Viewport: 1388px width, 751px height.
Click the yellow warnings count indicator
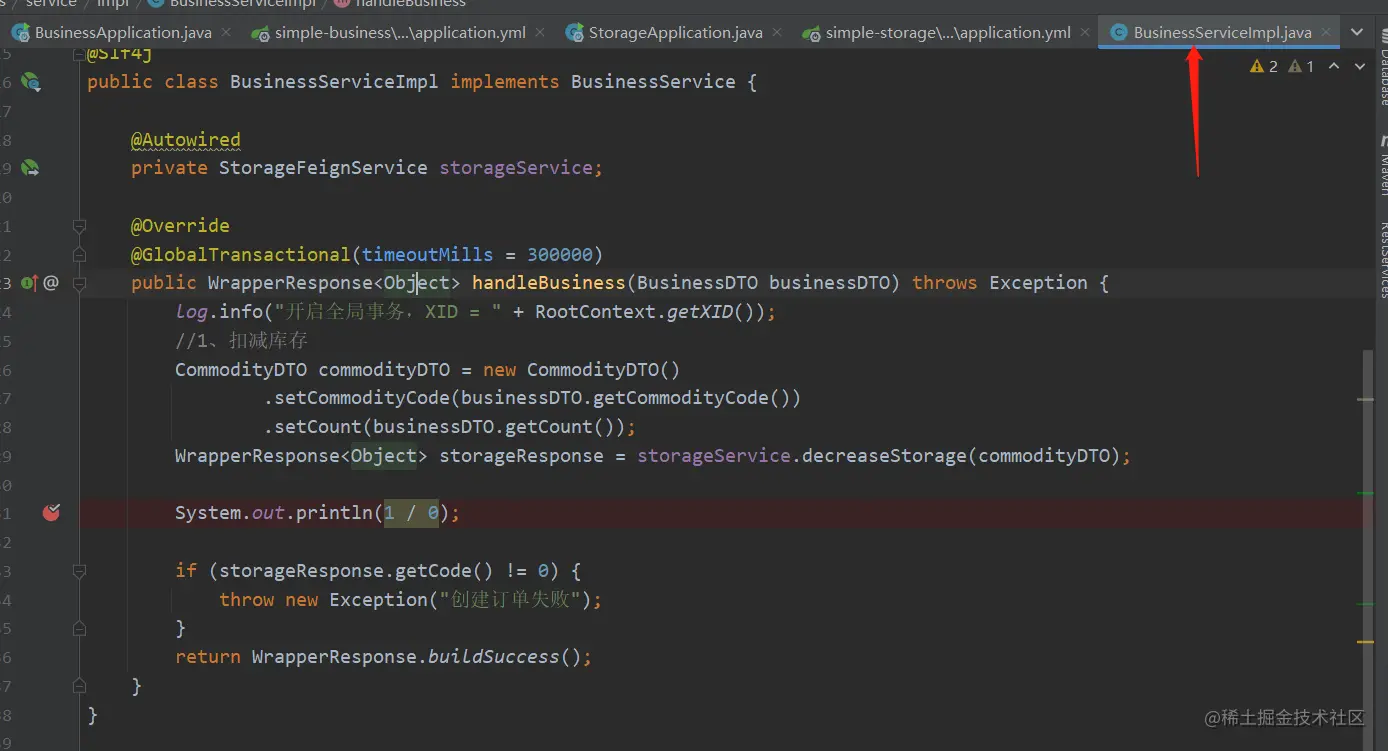point(1264,66)
